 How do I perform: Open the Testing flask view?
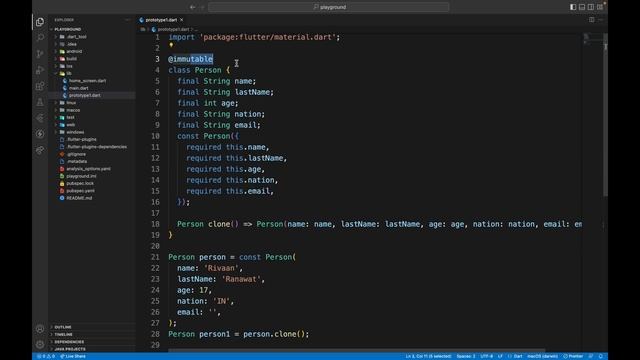tap(40, 102)
